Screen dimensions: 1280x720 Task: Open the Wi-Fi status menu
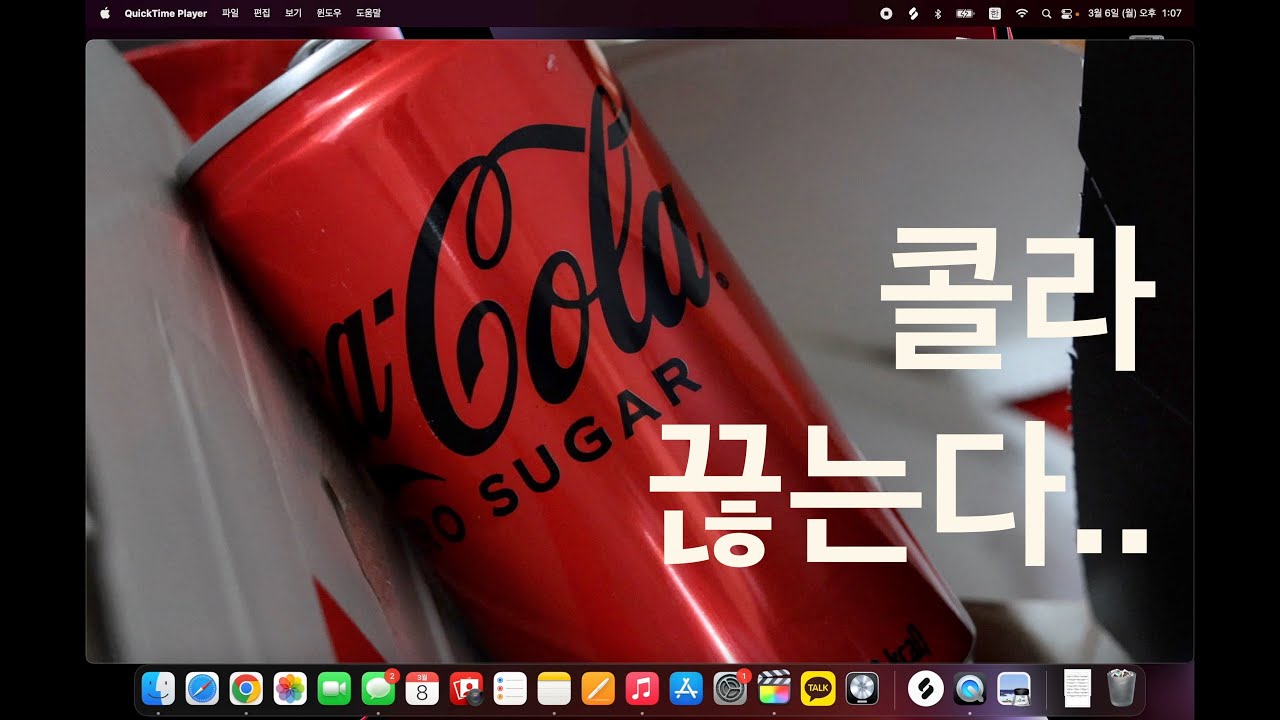1021,14
